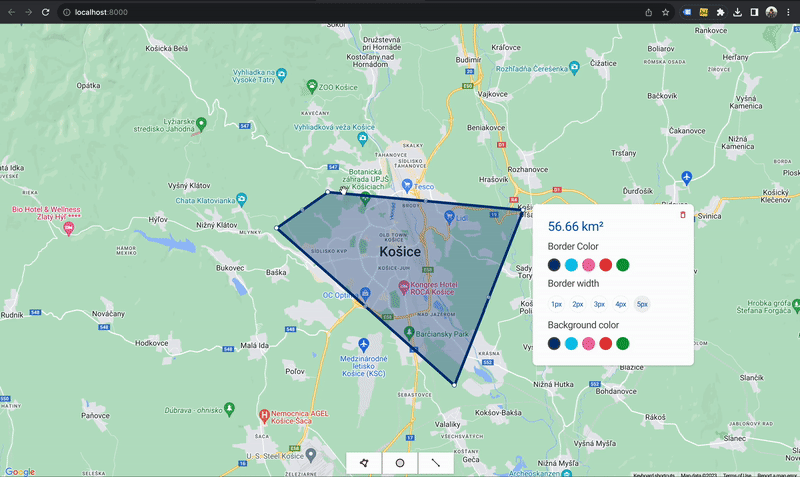Click the Košice city label
This screenshot has width=800, height=477.
tap(400, 252)
